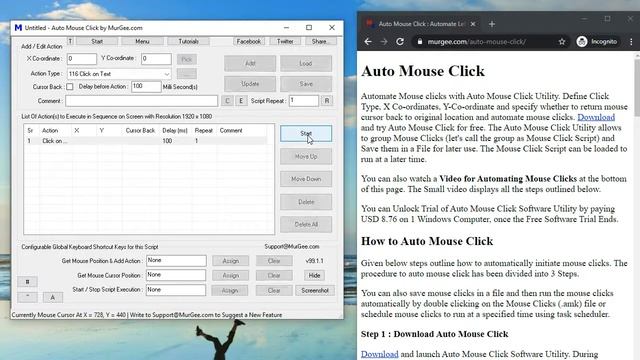Open the Menu button in Auto Mouse Click
This screenshot has width=640, height=360.
pos(142,41)
